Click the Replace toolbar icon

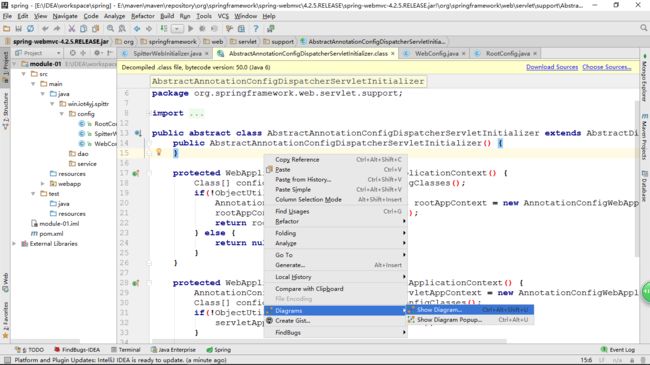(x=122, y=29)
